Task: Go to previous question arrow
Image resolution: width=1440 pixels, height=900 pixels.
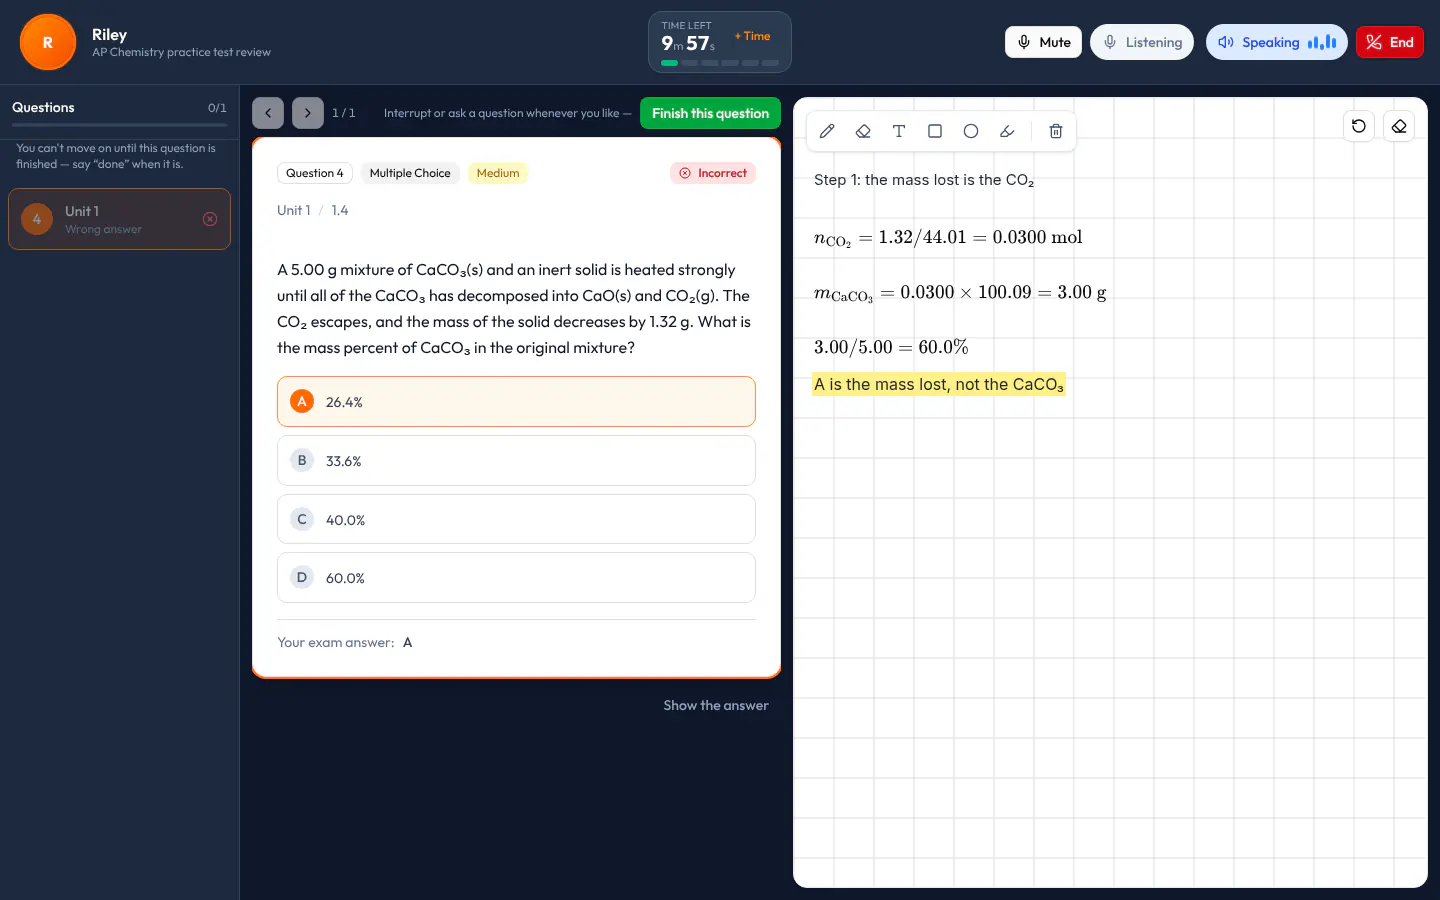Action: (268, 113)
